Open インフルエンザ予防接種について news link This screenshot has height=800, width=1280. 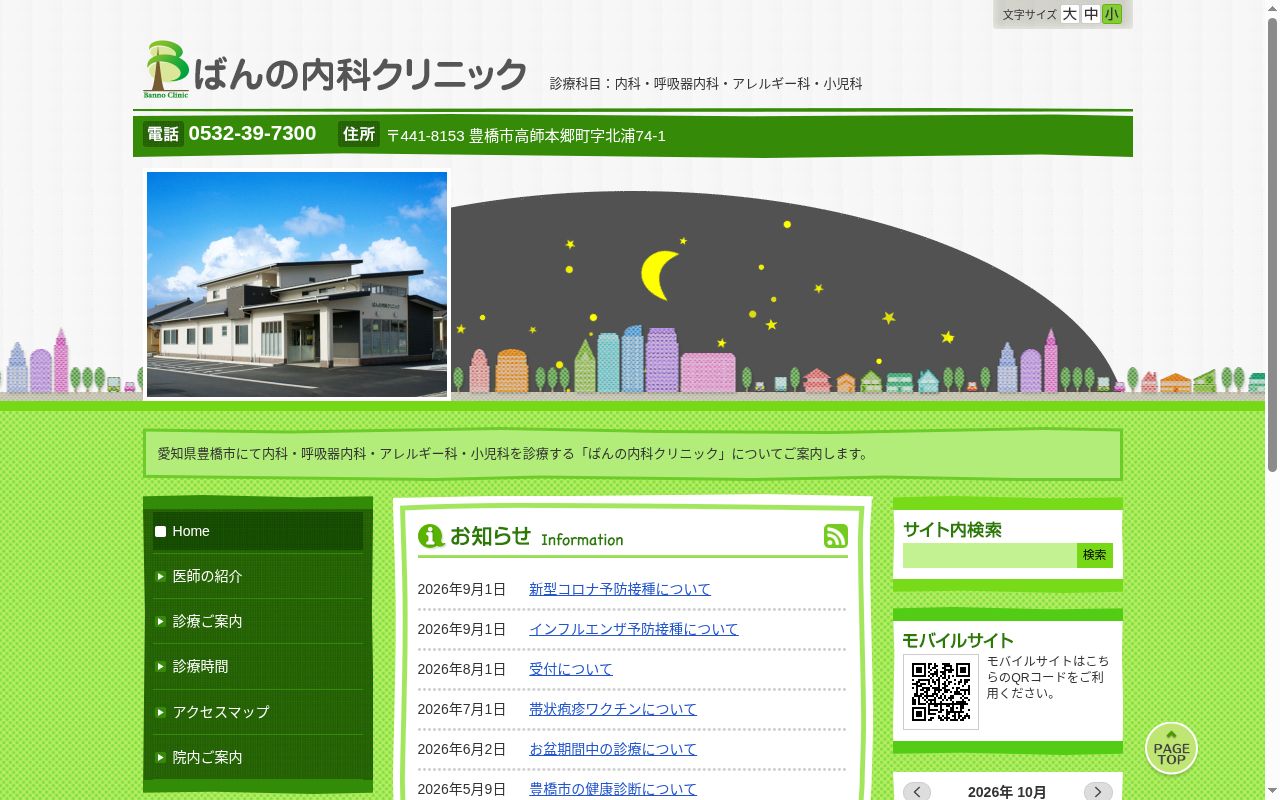click(x=634, y=629)
